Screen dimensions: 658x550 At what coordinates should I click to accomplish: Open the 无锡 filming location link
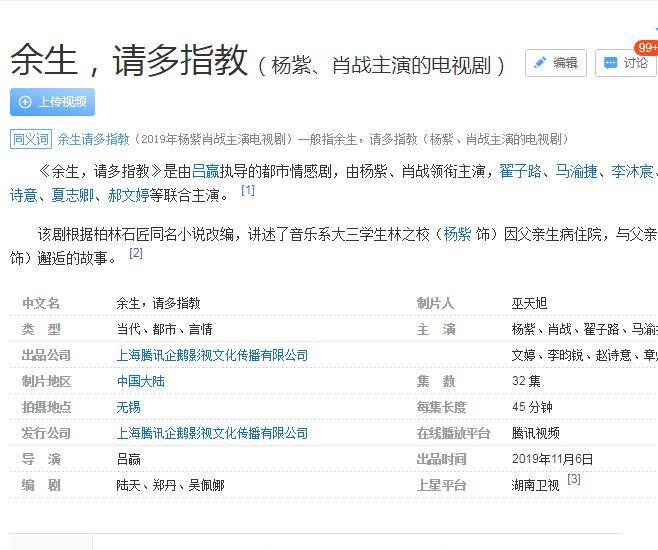[130, 407]
